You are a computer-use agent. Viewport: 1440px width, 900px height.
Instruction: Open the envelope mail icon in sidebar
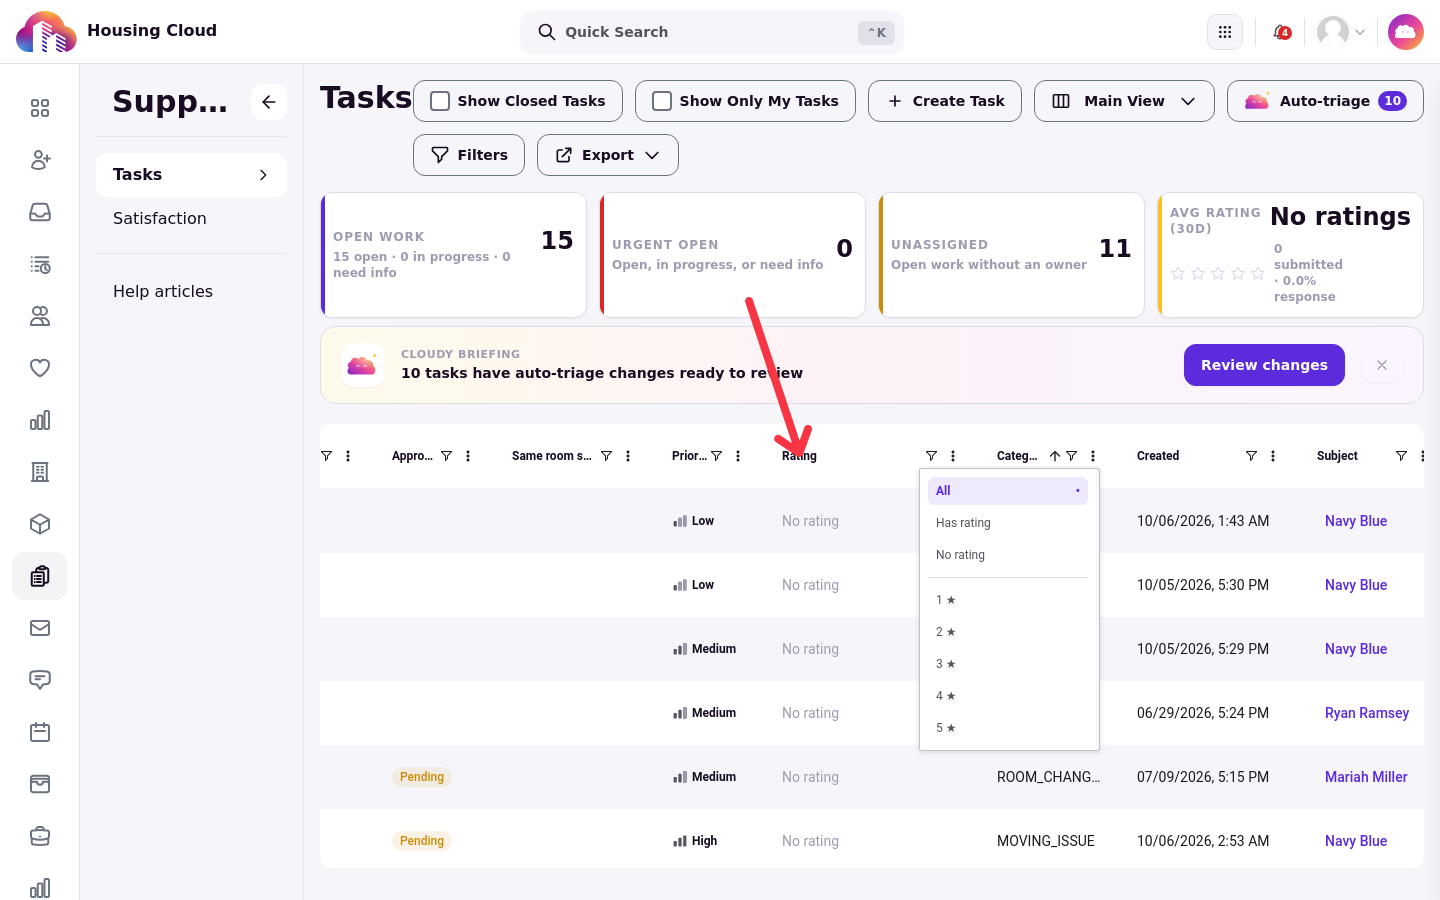40,628
